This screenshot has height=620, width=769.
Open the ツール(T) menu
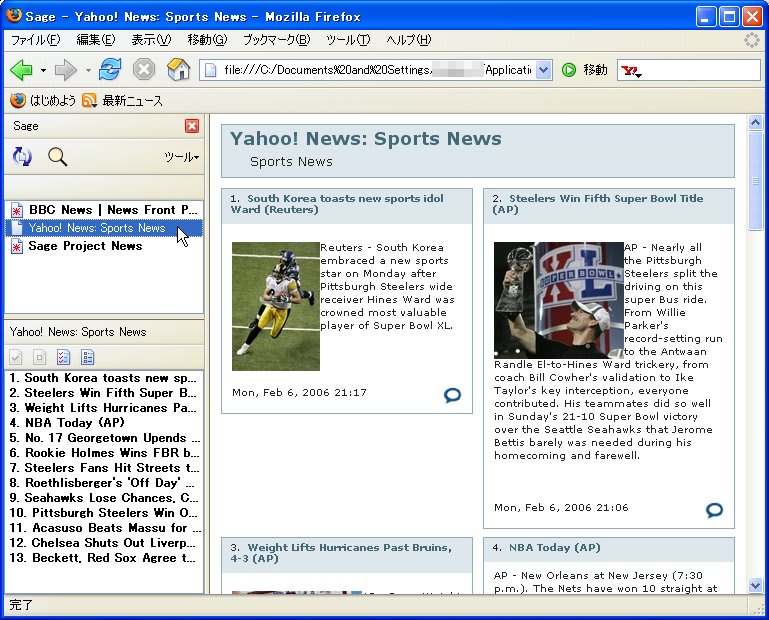(348, 40)
